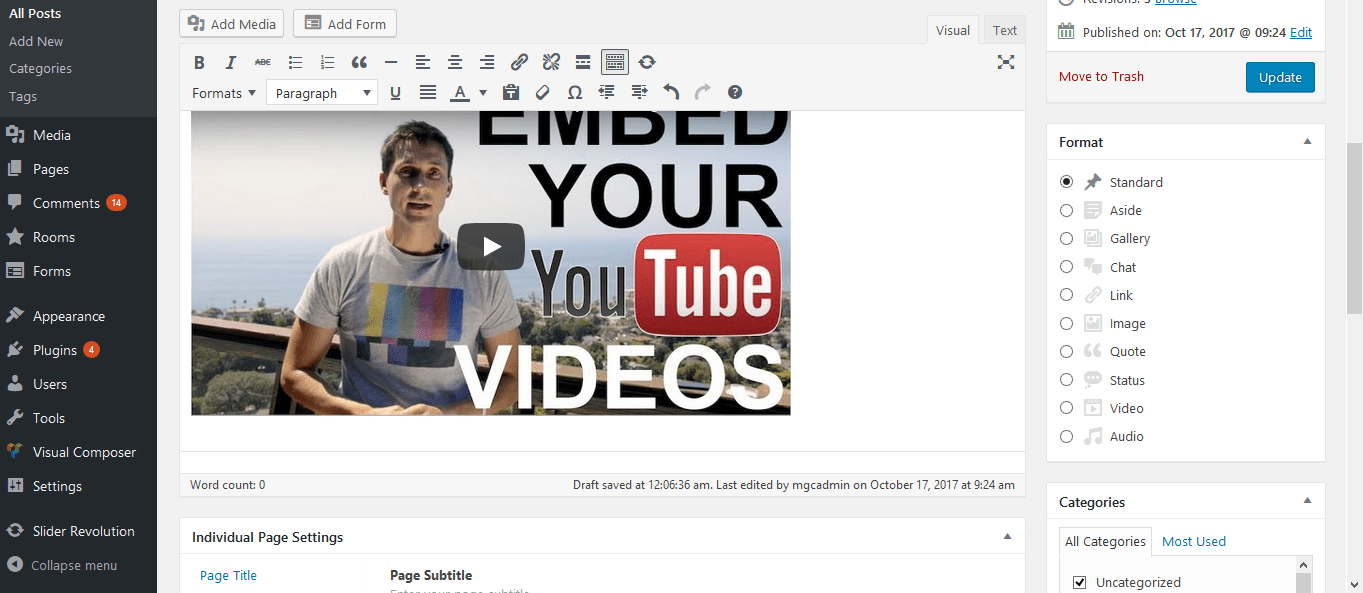Open the Most Used categories tab

1193,541
